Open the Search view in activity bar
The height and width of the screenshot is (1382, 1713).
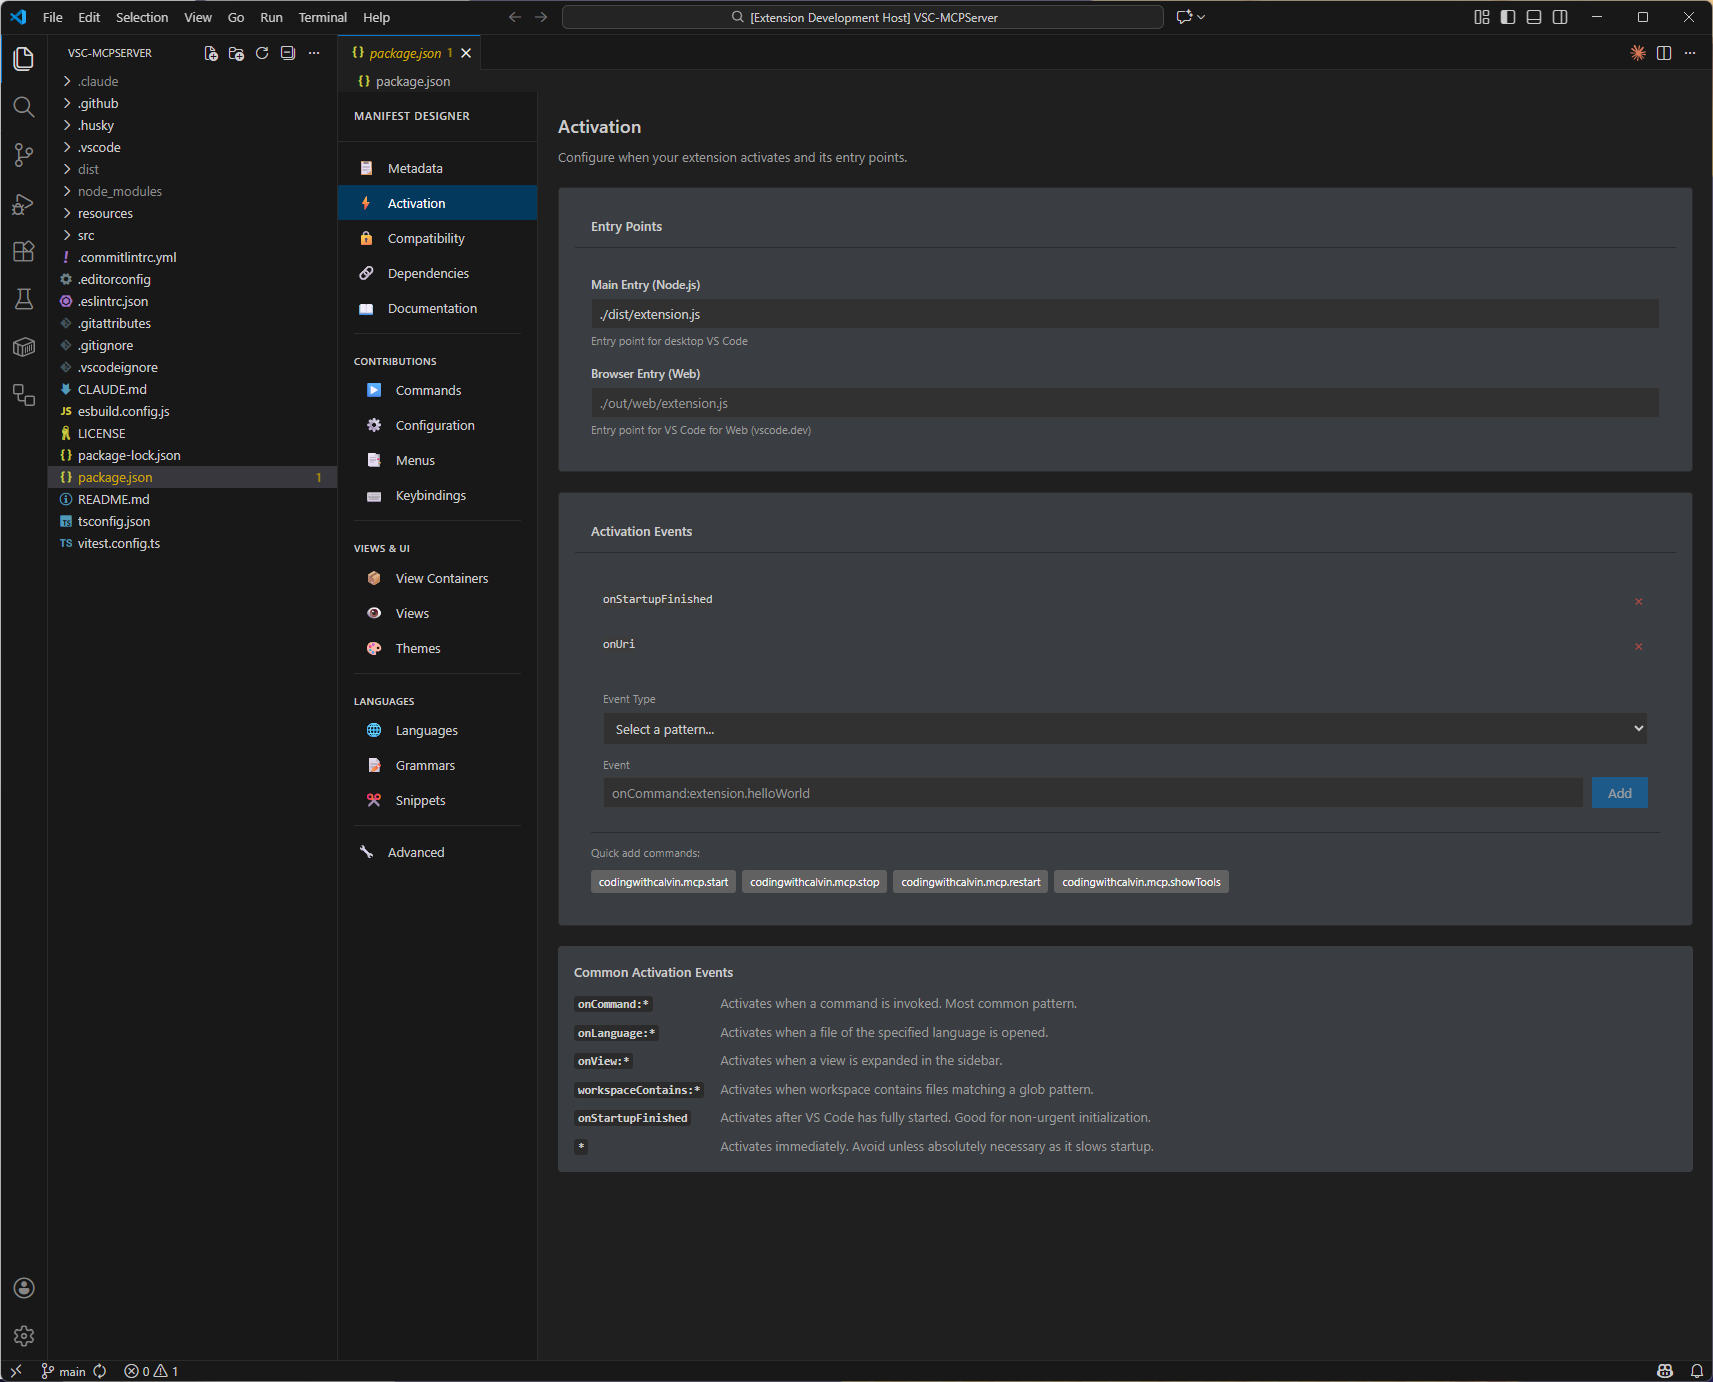point(24,107)
